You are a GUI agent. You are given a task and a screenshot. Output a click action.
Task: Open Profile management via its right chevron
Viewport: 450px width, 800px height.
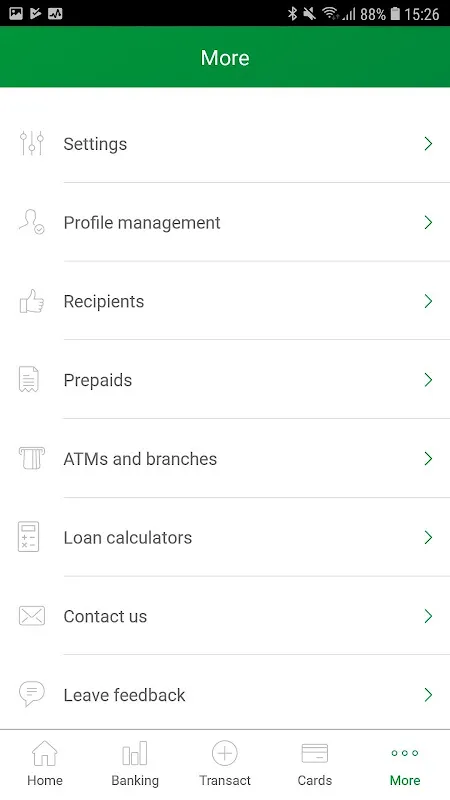[428, 222]
